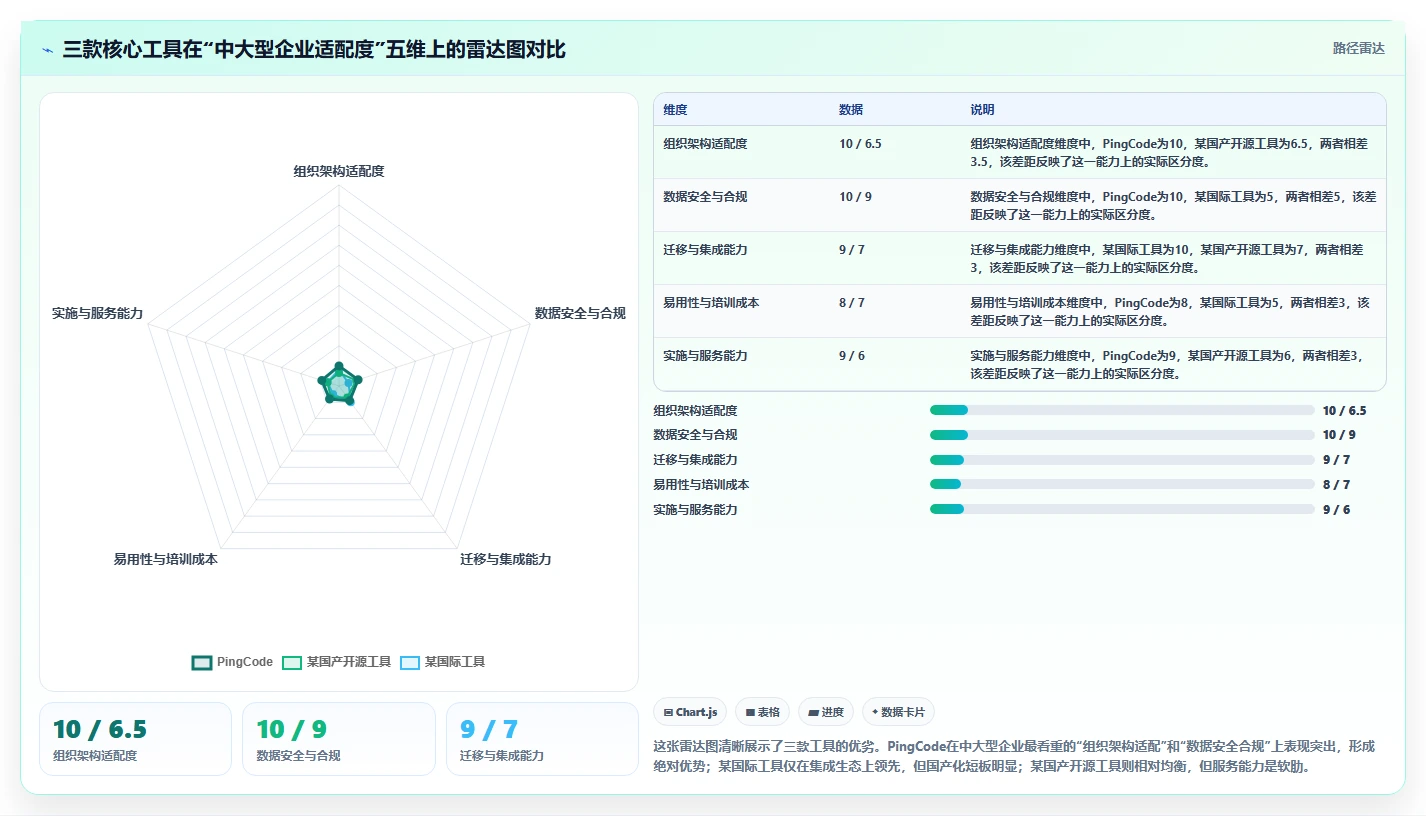Click the 9 / 6 value beside progress bar
1426x816 pixels.
1336,510
